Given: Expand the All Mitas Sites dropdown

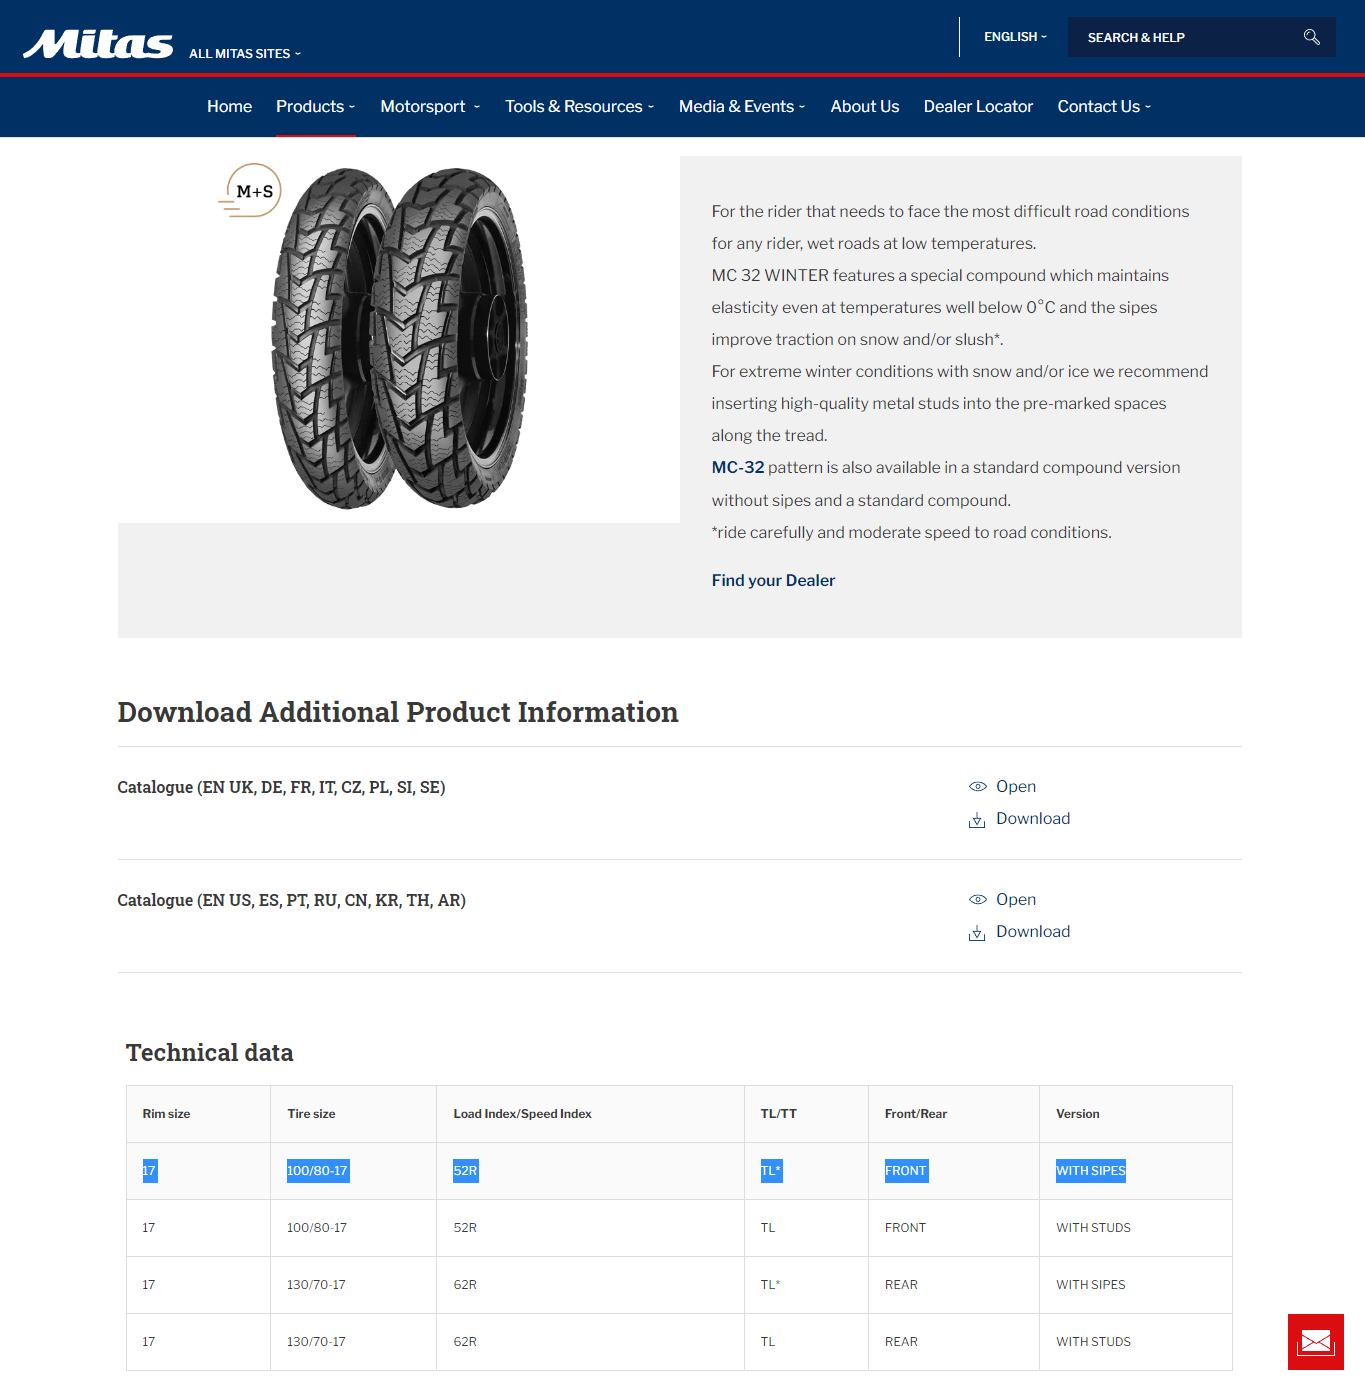Looking at the screenshot, I should point(245,54).
